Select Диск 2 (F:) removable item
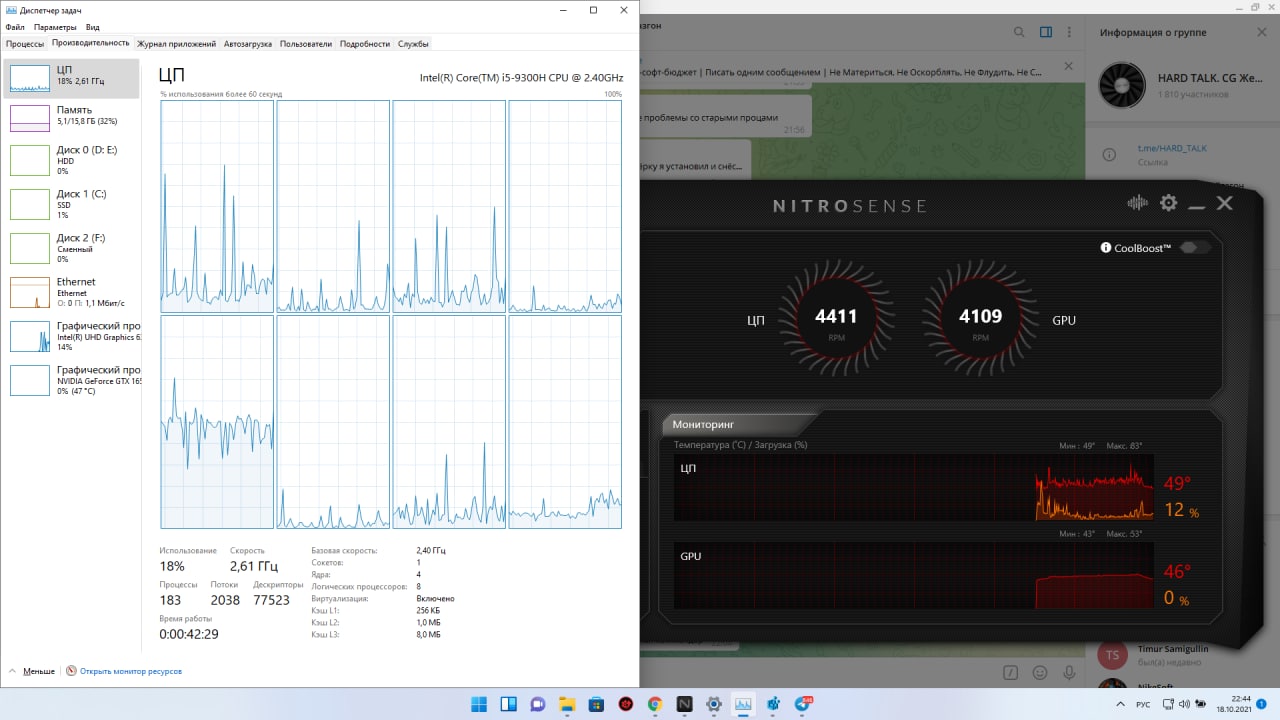This screenshot has width=1280, height=720. [72, 248]
